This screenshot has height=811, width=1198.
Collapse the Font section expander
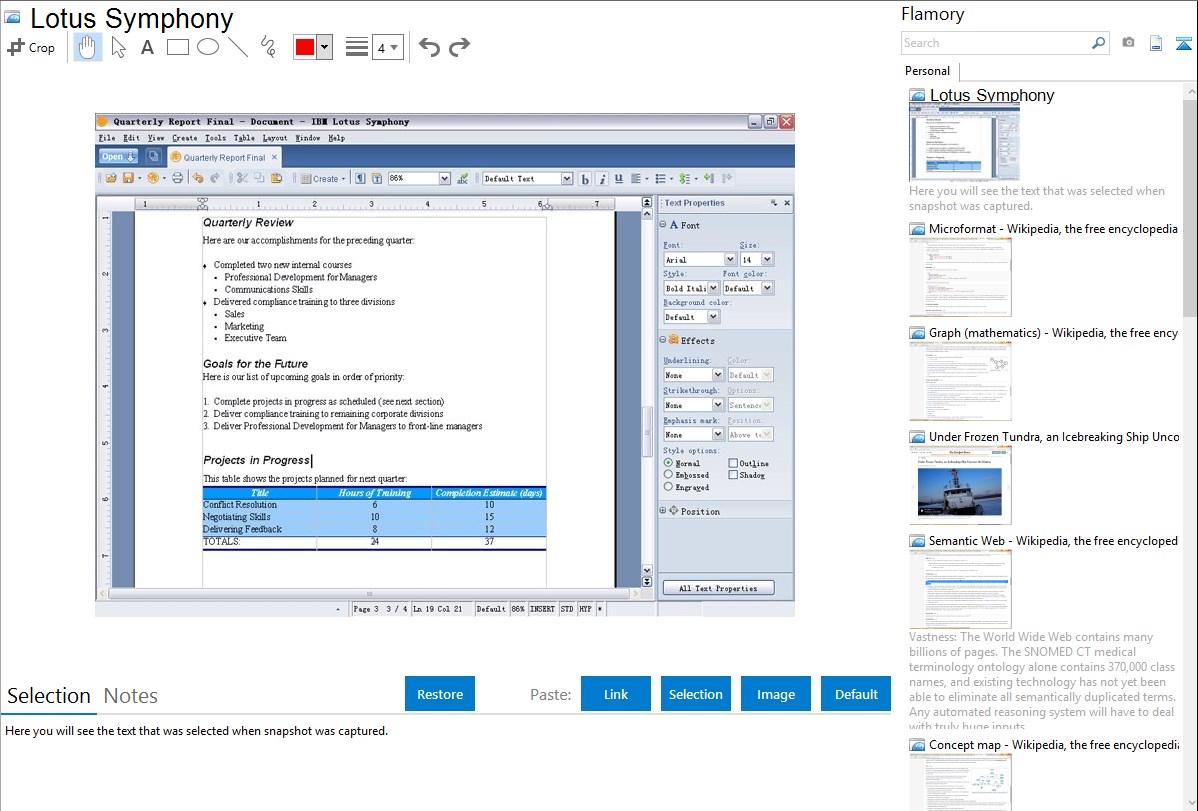coord(662,225)
